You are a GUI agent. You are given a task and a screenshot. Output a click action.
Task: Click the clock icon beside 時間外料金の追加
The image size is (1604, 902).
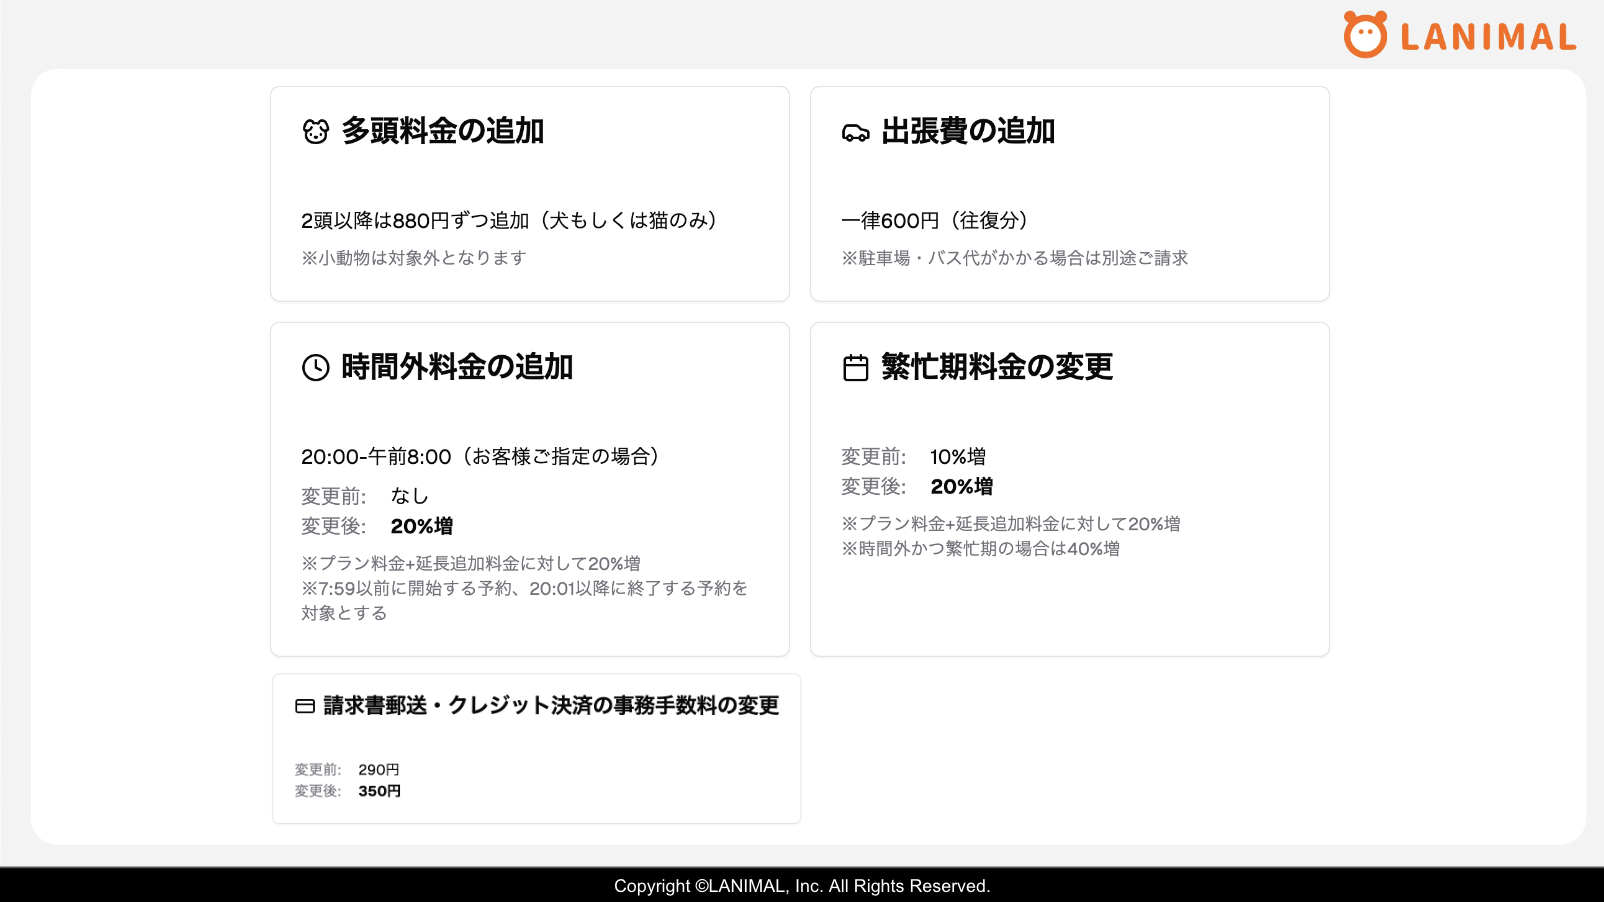click(316, 368)
